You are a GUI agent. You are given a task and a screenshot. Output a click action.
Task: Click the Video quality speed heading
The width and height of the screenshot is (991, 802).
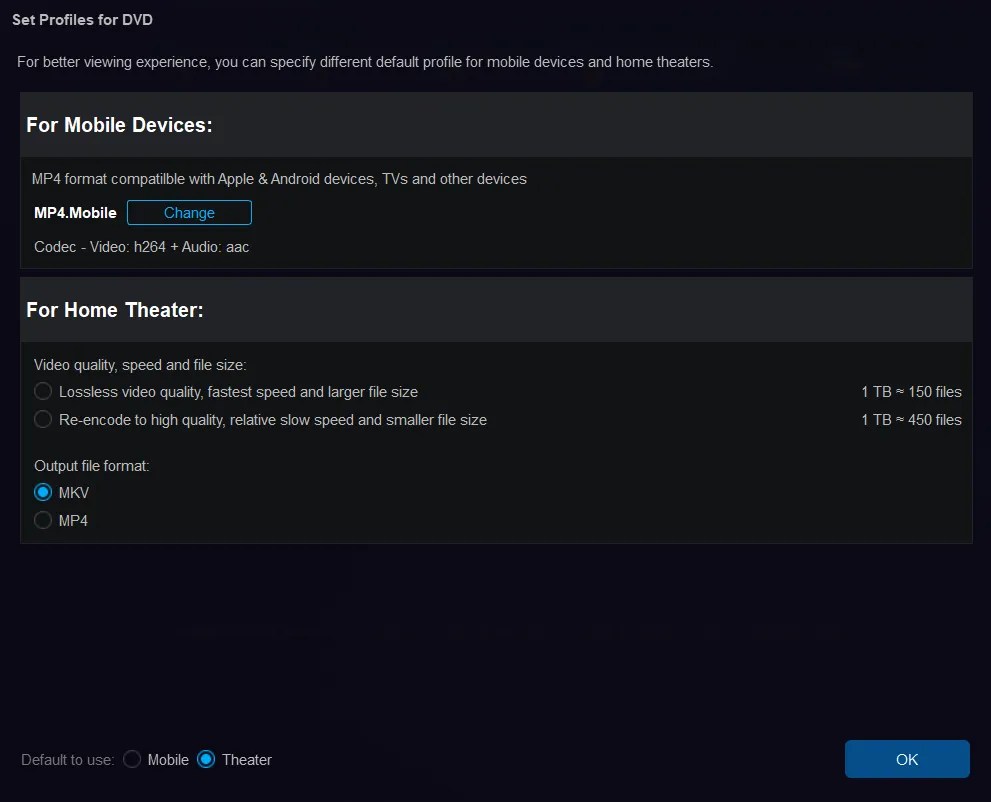click(140, 364)
